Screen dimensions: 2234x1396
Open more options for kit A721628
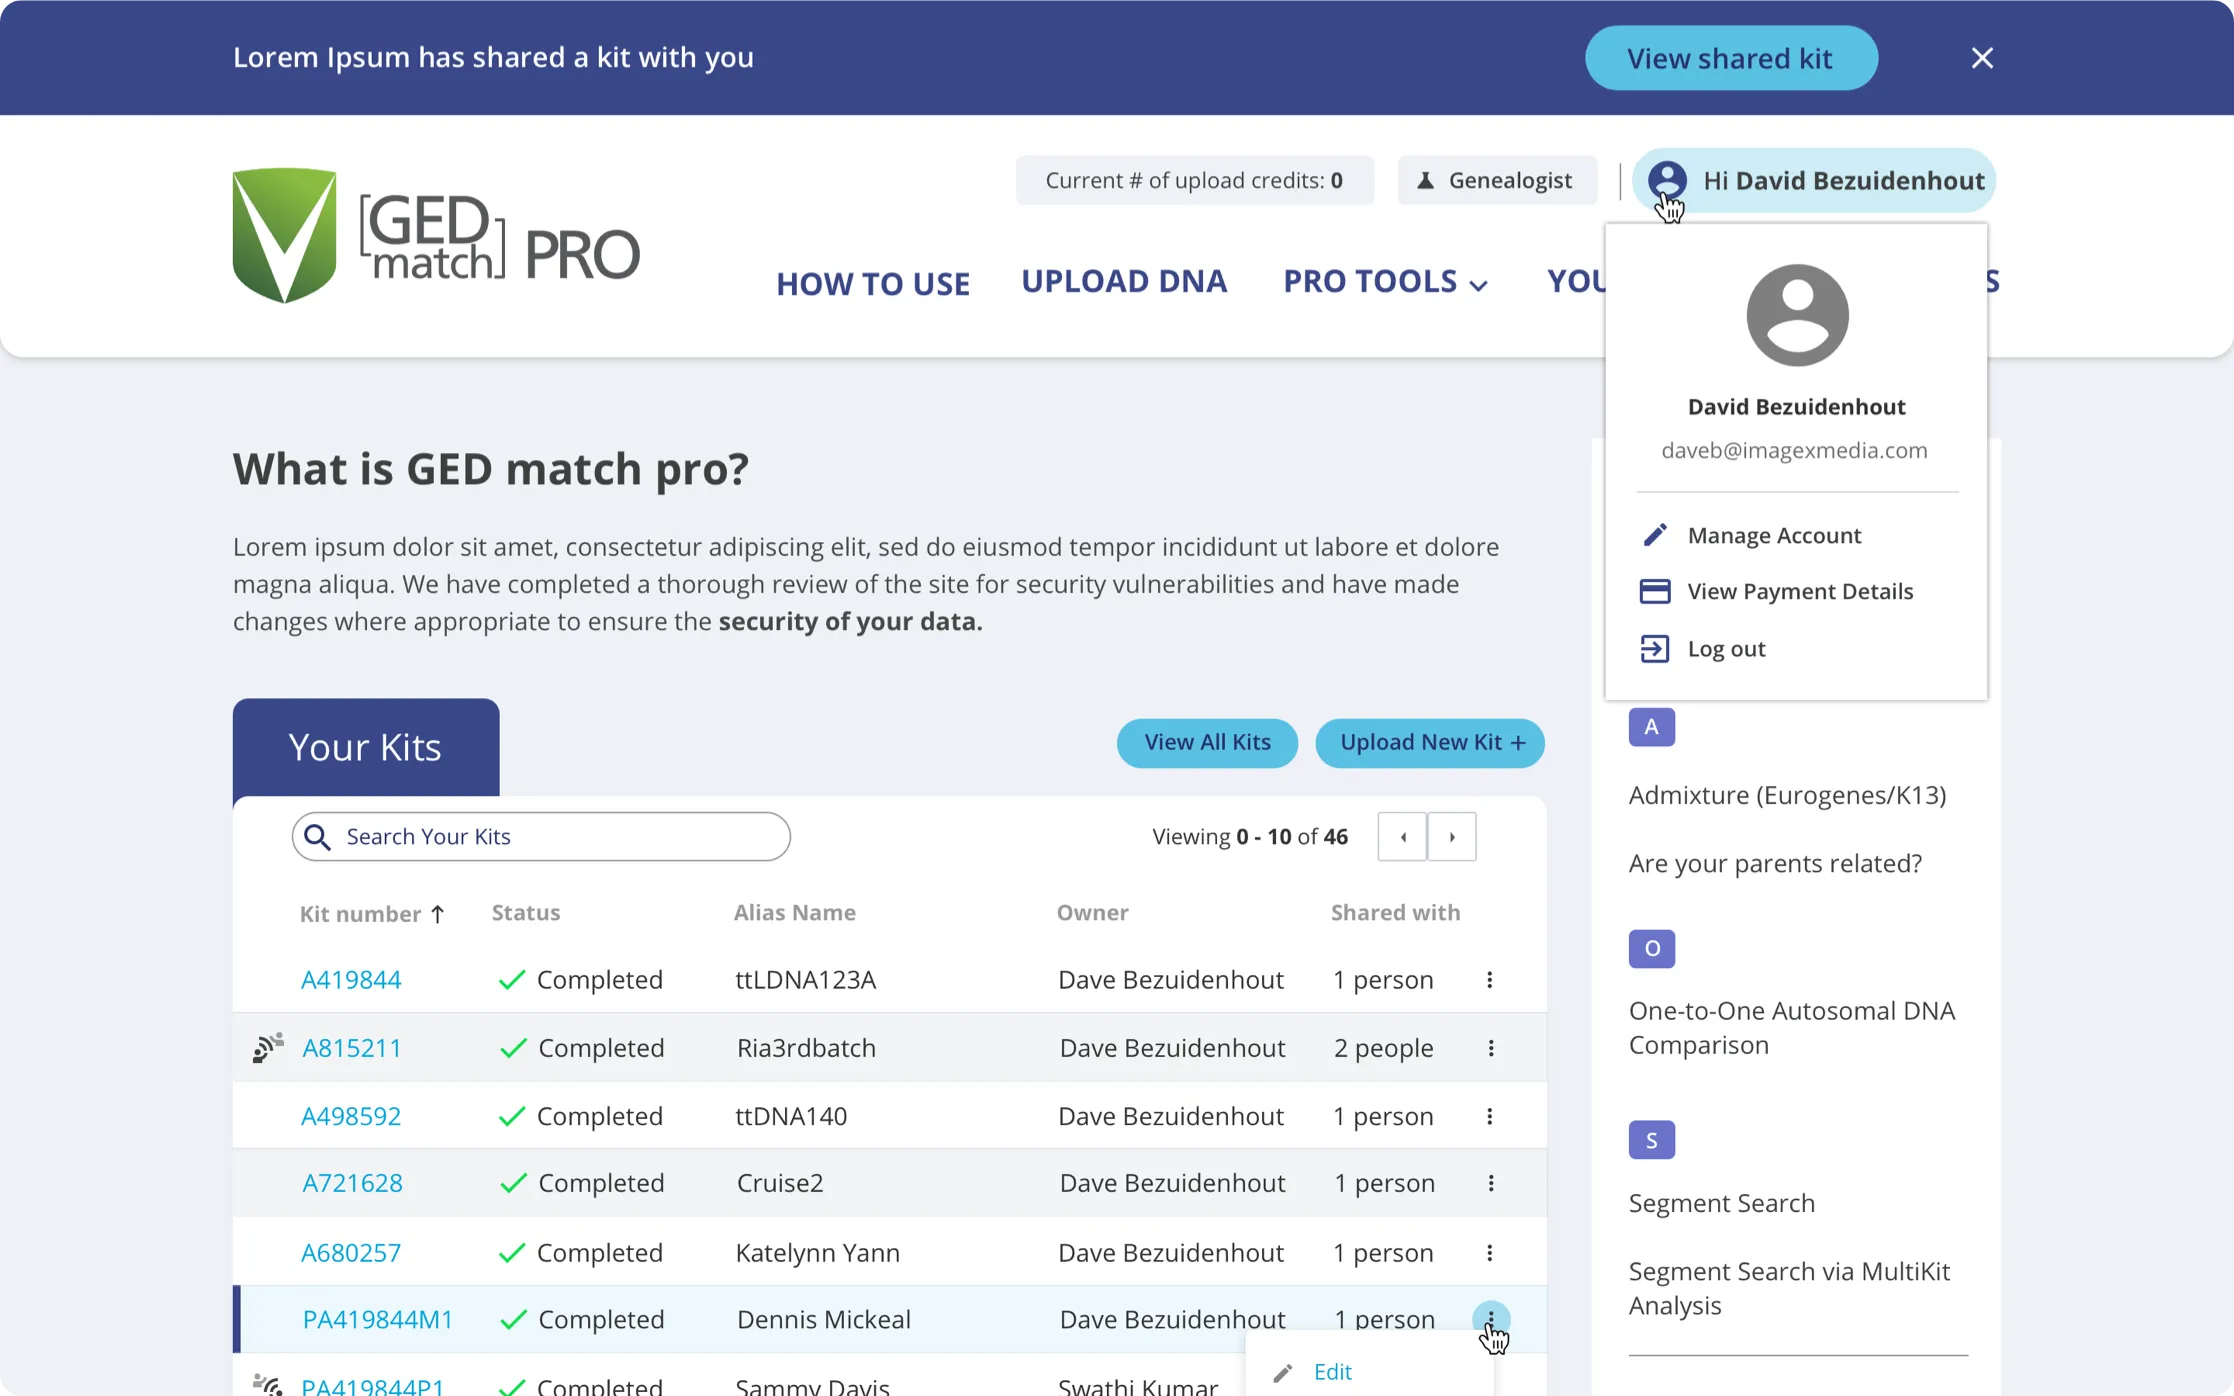[1491, 1183]
